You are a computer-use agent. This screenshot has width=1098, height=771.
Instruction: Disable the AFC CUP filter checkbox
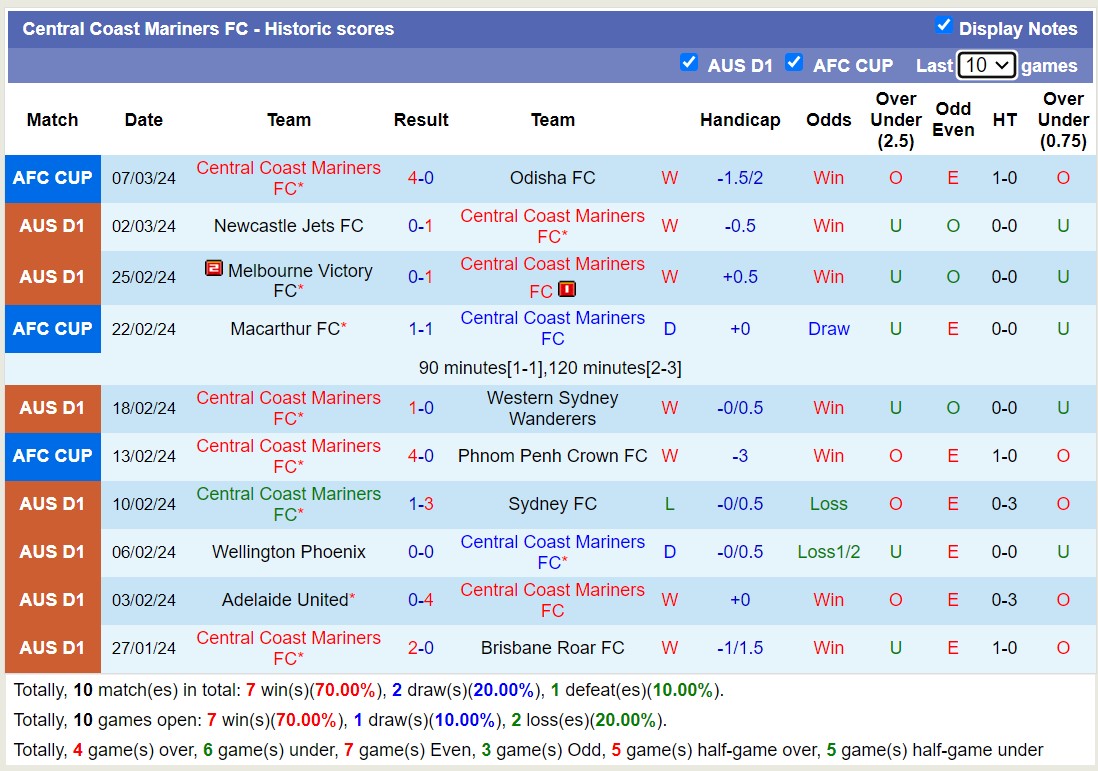[x=794, y=62]
